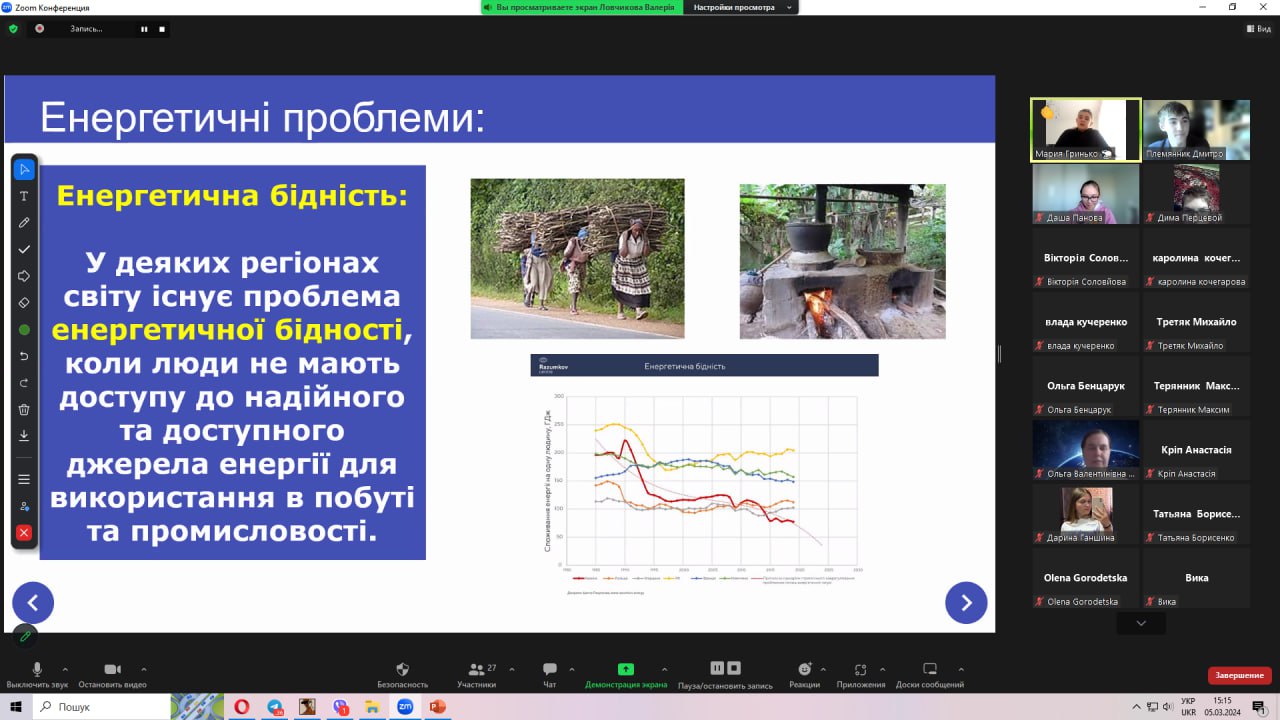Expand participant list with the down chevron
This screenshot has width=1280, height=720.
click(1141, 623)
